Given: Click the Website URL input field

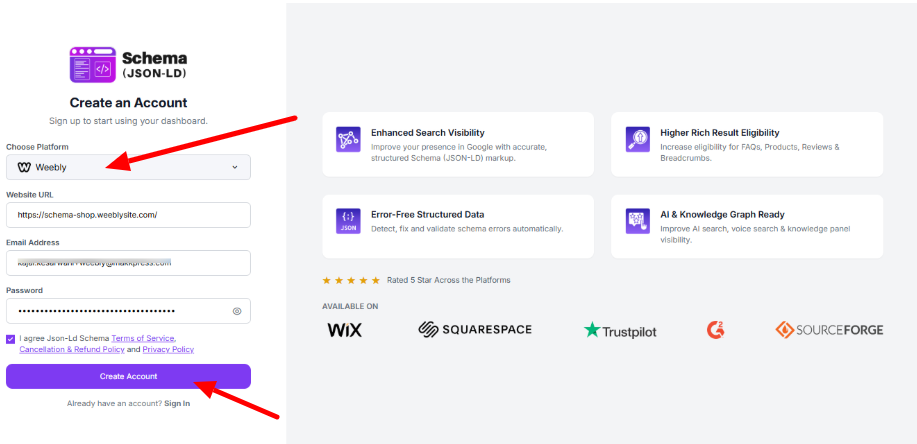Looking at the screenshot, I should coord(128,215).
